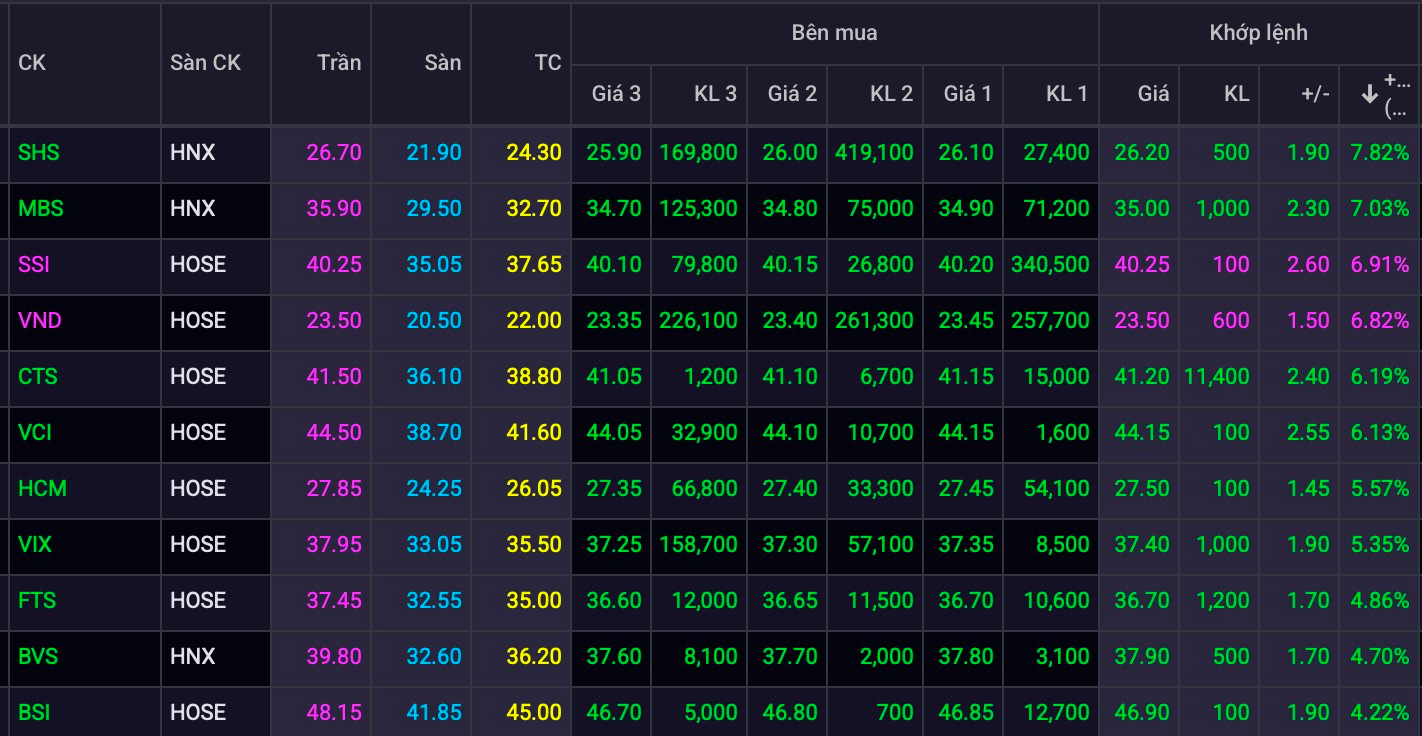Select the Bên mua group header
The width and height of the screenshot is (1422, 736).
pyautogui.click(x=834, y=33)
